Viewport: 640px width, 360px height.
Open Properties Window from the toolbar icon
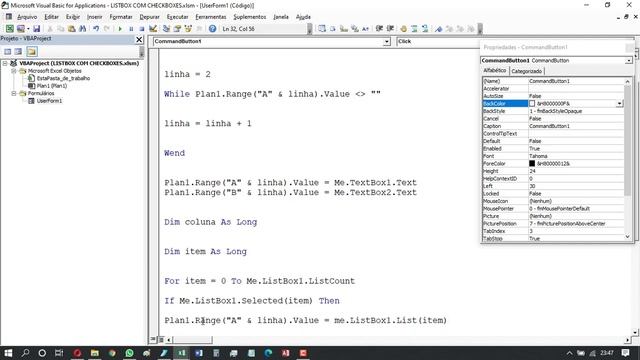[177, 29]
